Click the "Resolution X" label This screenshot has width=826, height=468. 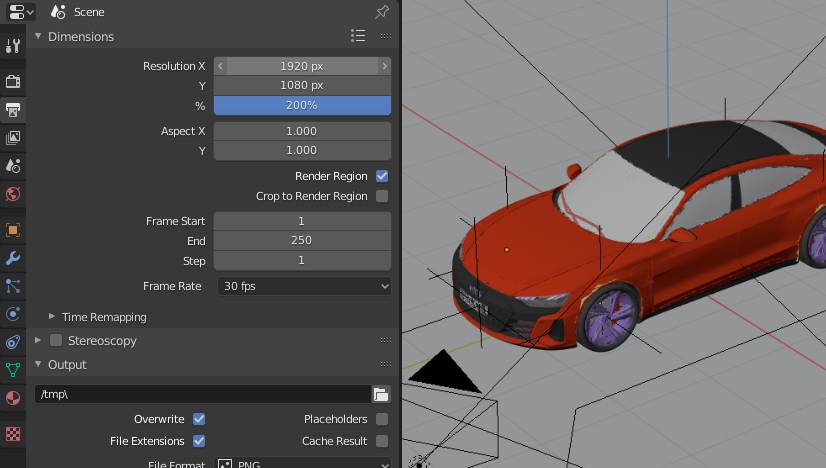pyautogui.click(x=174, y=66)
